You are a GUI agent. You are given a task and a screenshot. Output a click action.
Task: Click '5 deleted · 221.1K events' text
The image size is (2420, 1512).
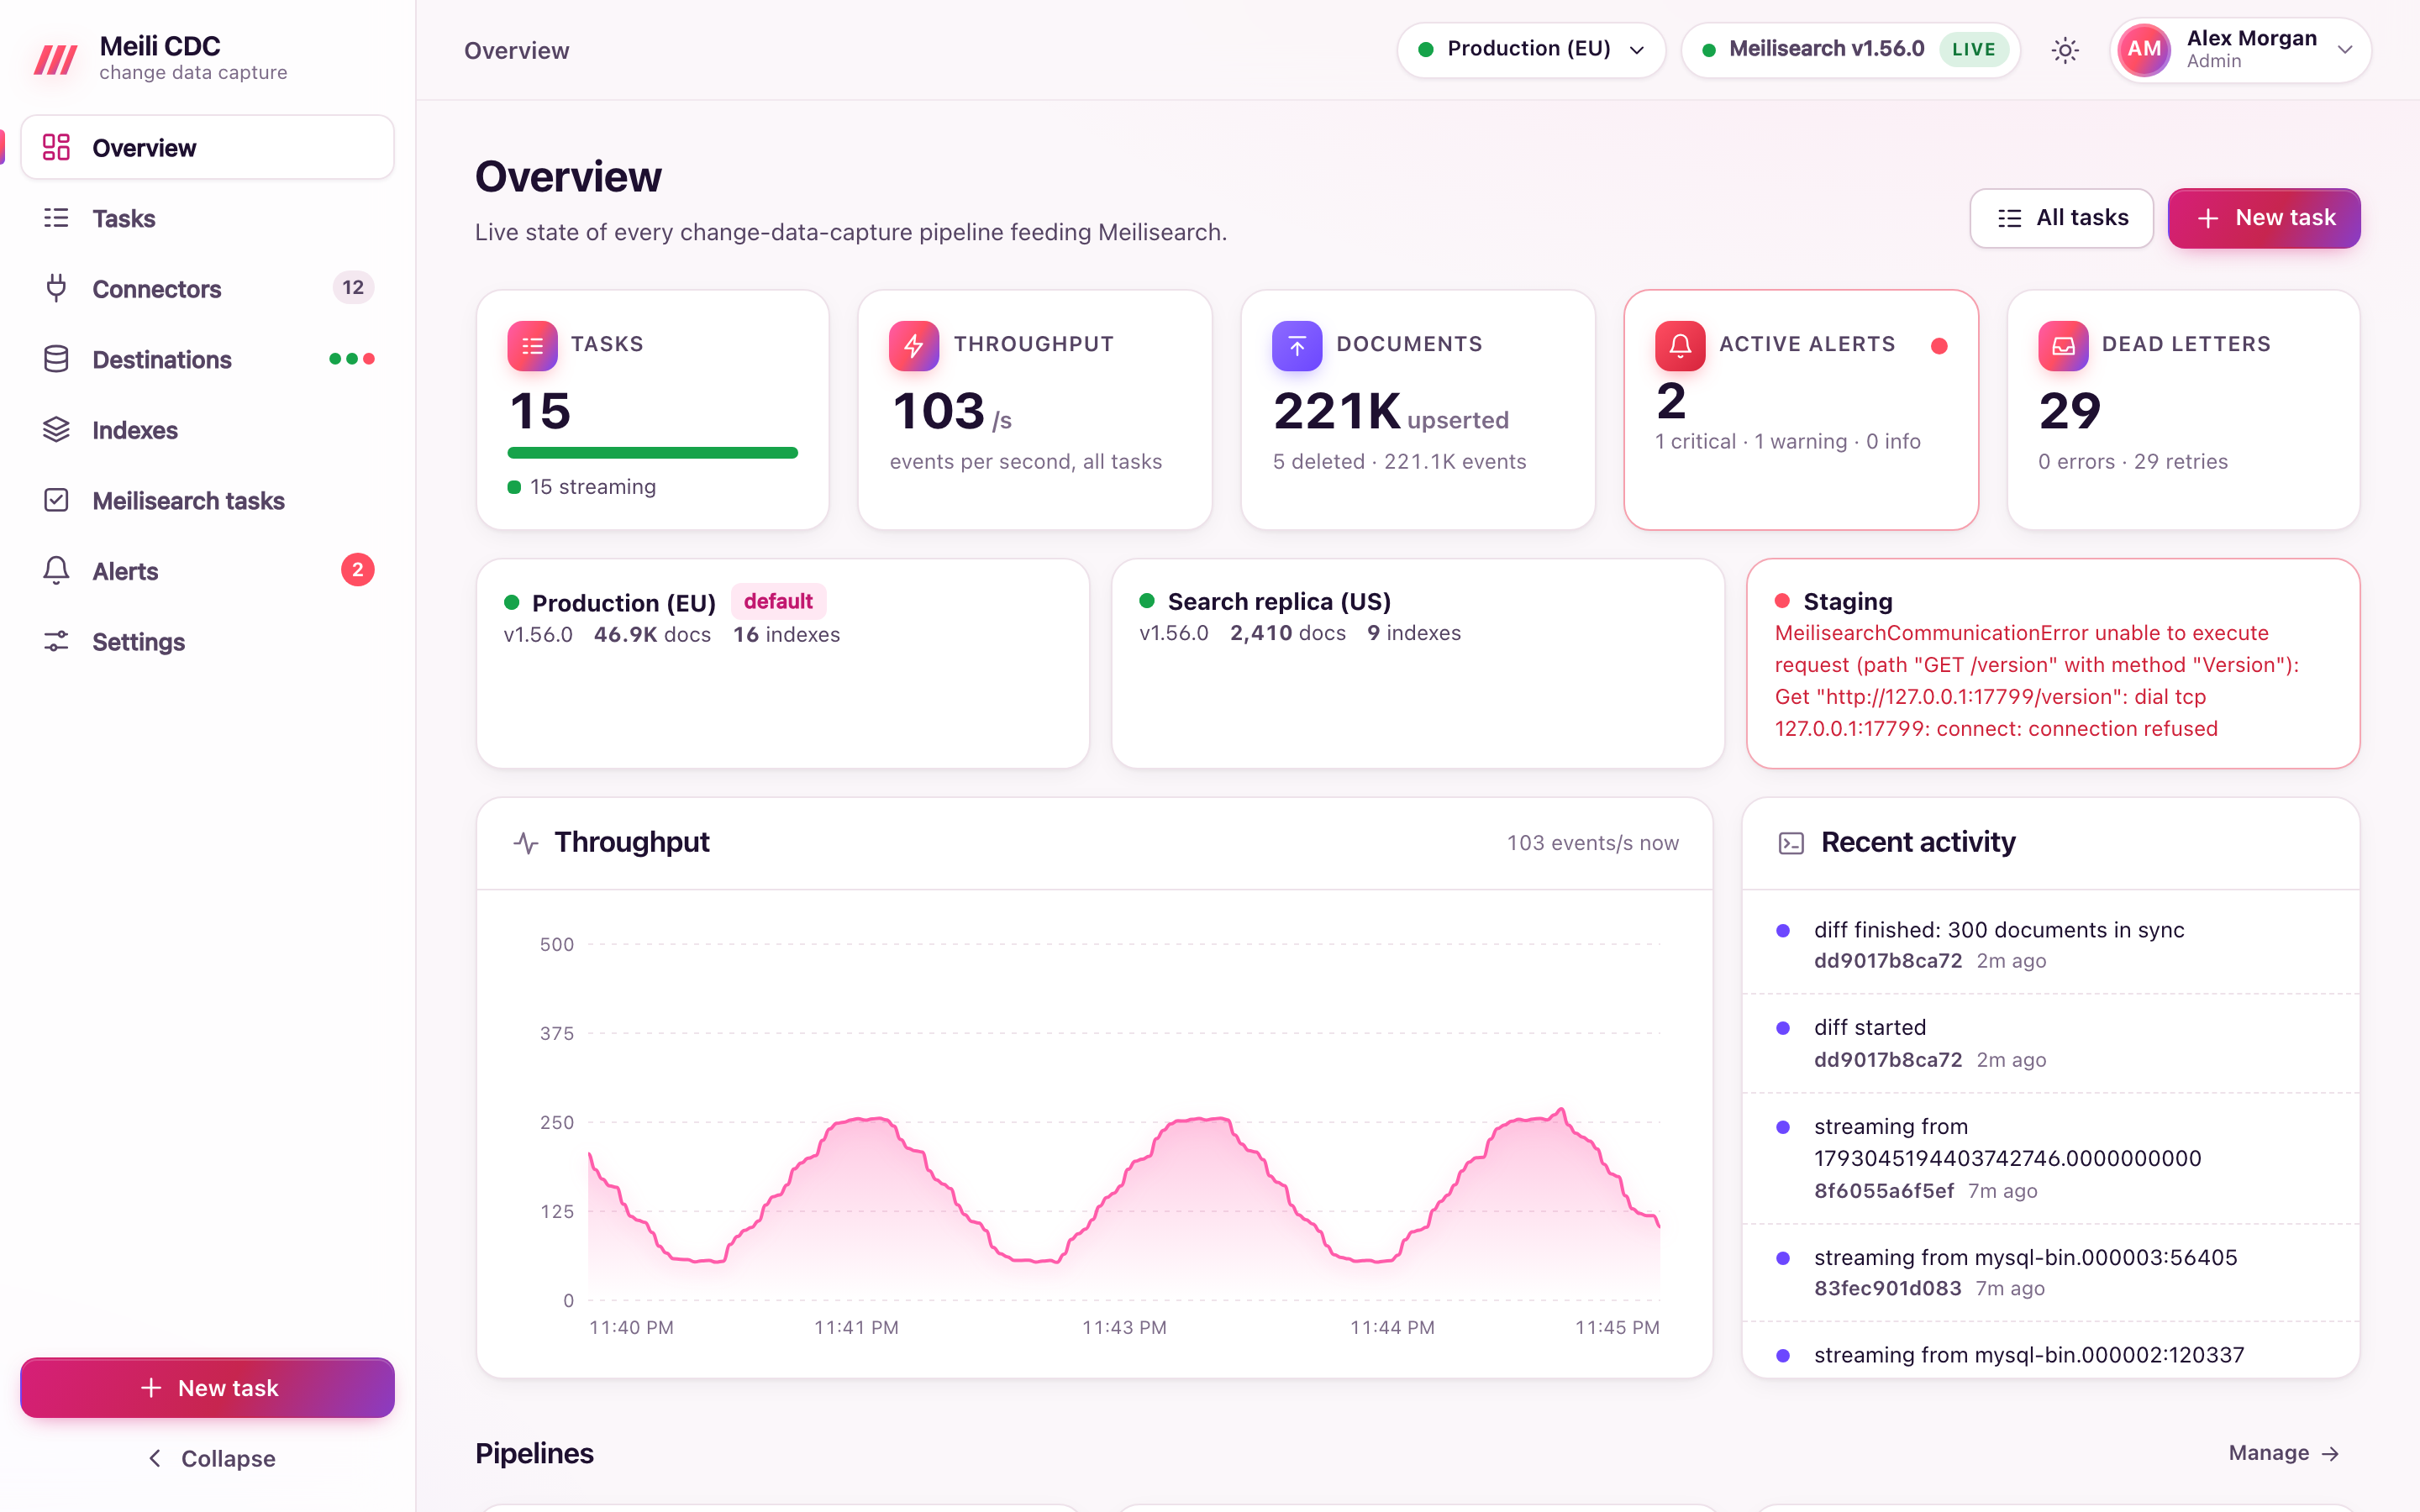1400,461
